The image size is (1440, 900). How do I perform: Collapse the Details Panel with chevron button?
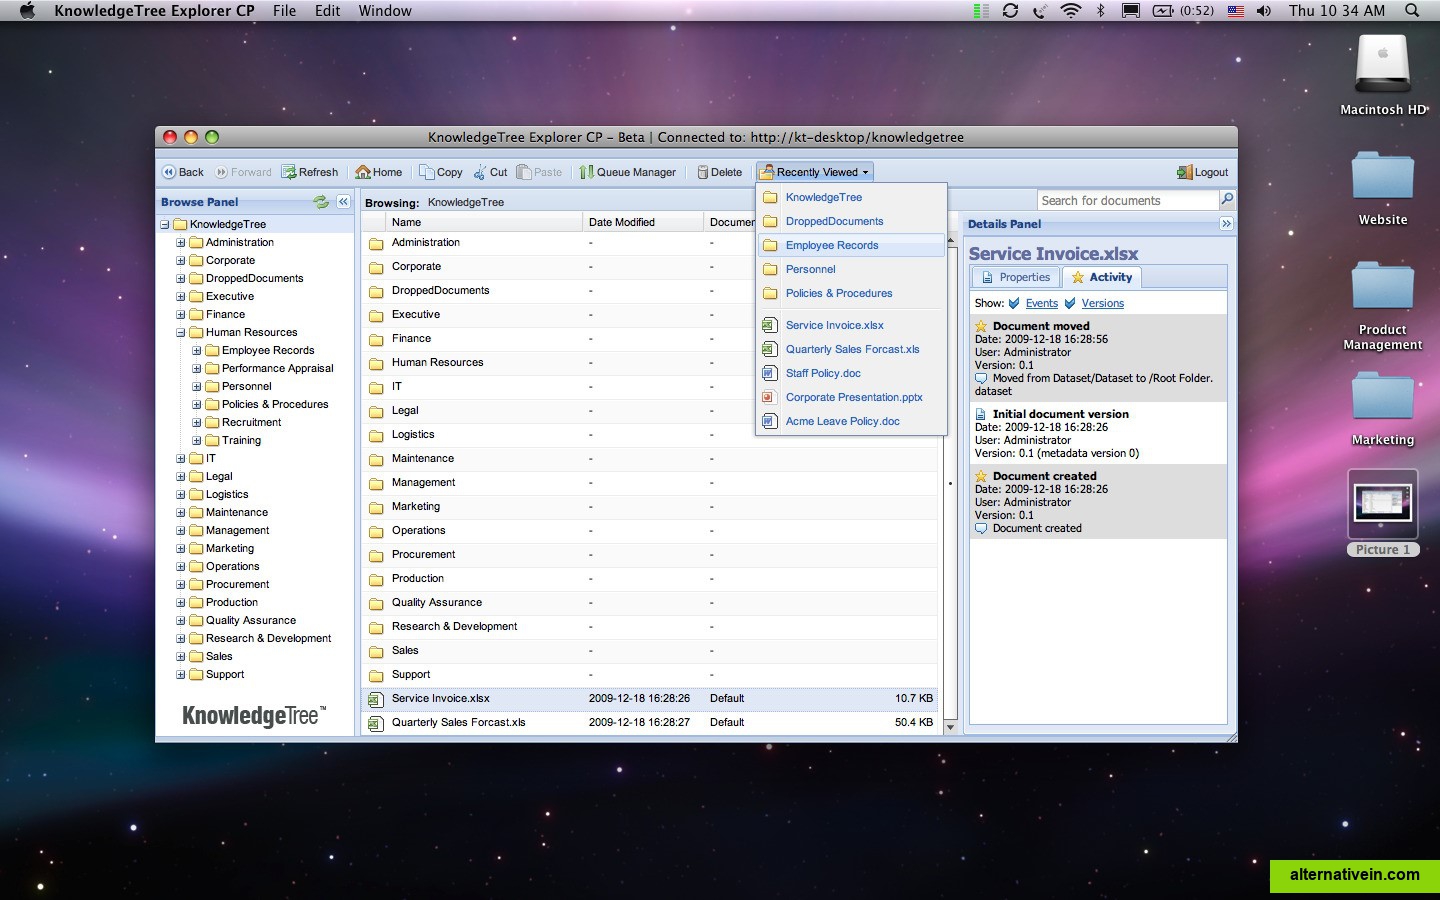tap(1226, 224)
